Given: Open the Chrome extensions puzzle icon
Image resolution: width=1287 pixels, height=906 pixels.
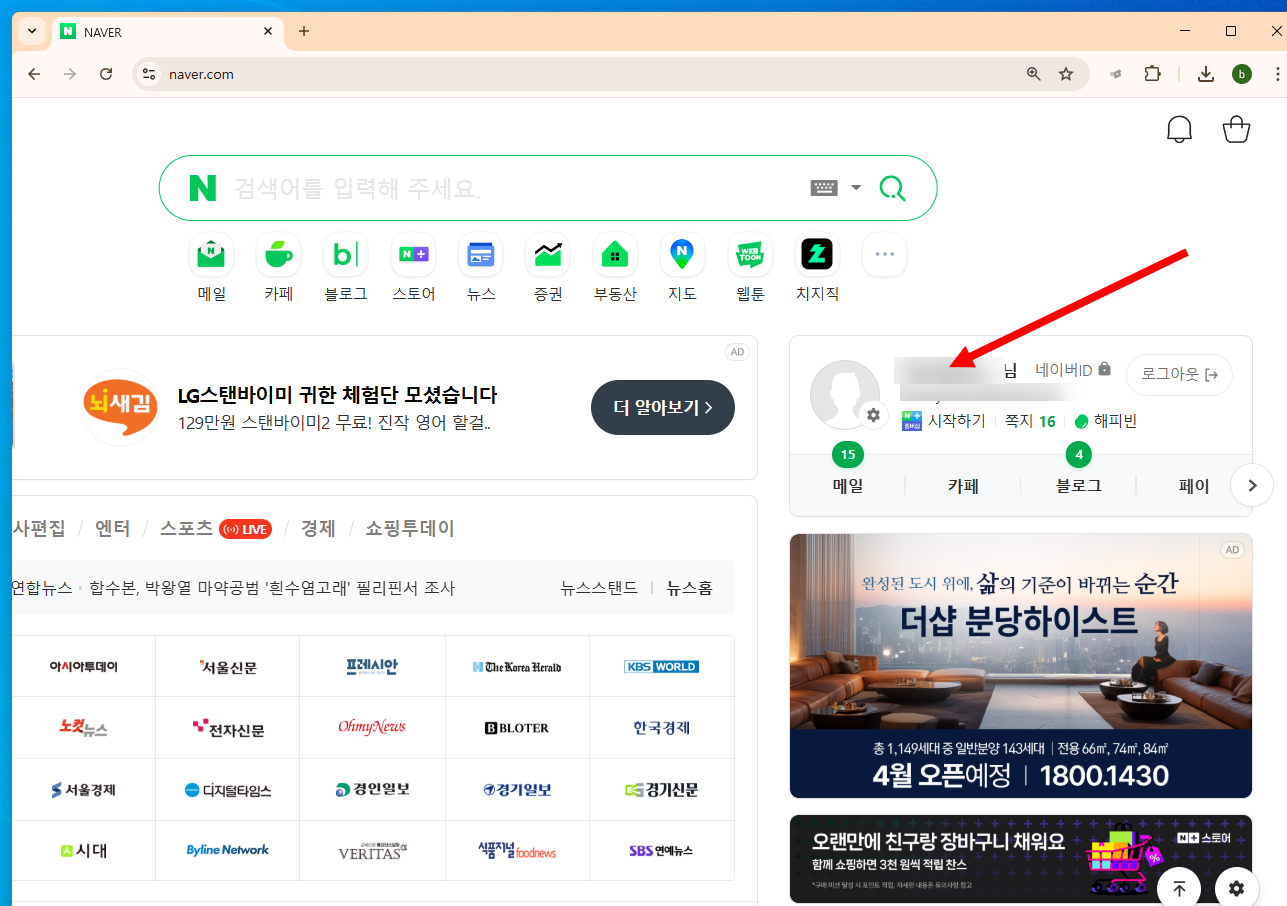Looking at the screenshot, I should pos(1152,74).
